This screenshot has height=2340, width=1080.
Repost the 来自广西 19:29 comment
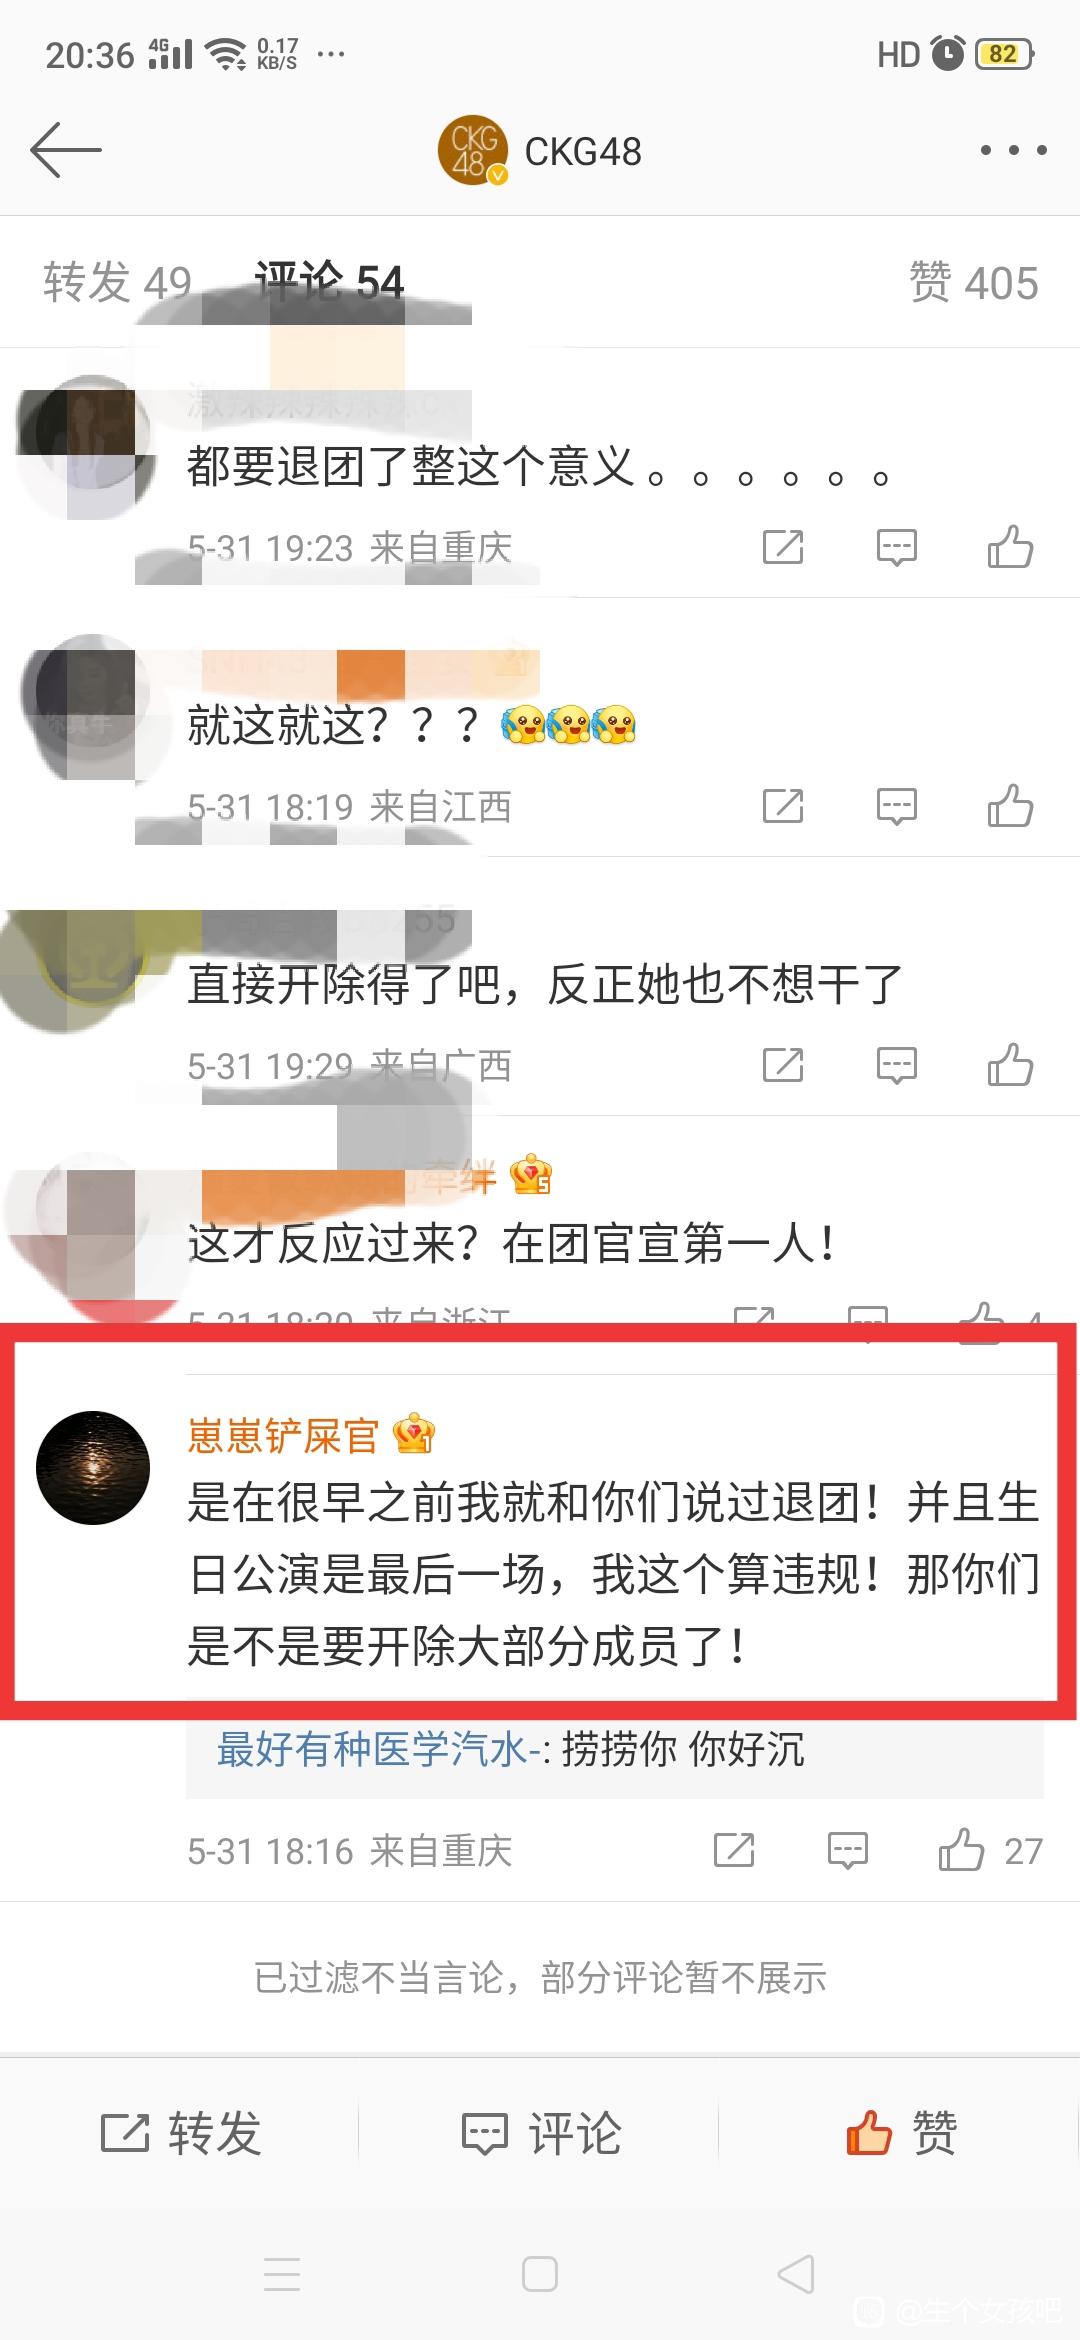(x=783, y=1065)
